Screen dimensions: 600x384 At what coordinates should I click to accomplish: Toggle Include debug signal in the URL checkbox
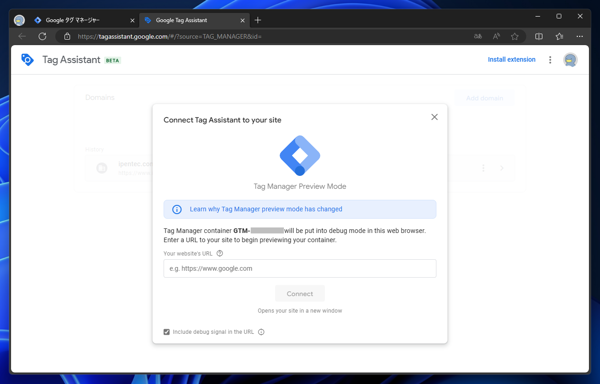point(166,332)
